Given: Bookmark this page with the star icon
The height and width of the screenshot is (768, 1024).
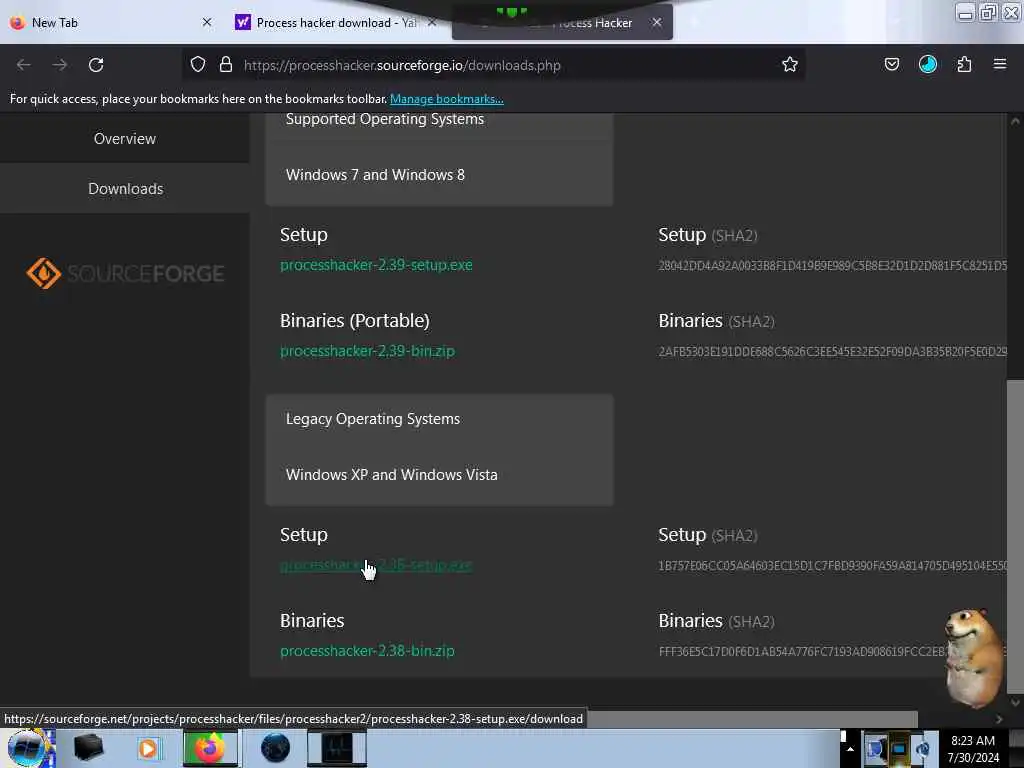Looking at the screenshot, I should (790, 64).
